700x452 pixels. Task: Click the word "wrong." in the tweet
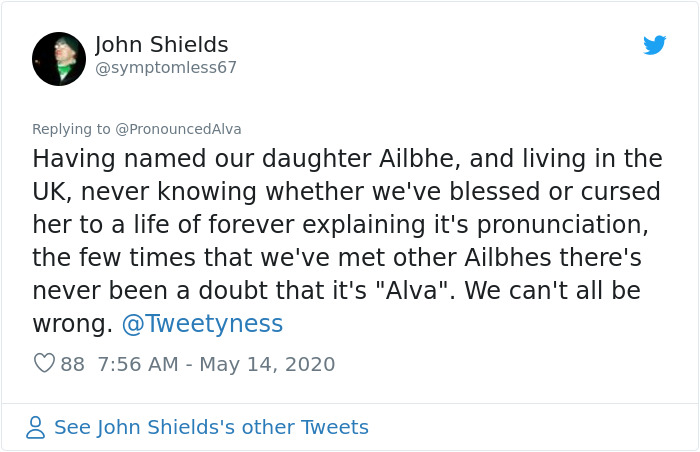pyautogui.click(x=72, y=324)
